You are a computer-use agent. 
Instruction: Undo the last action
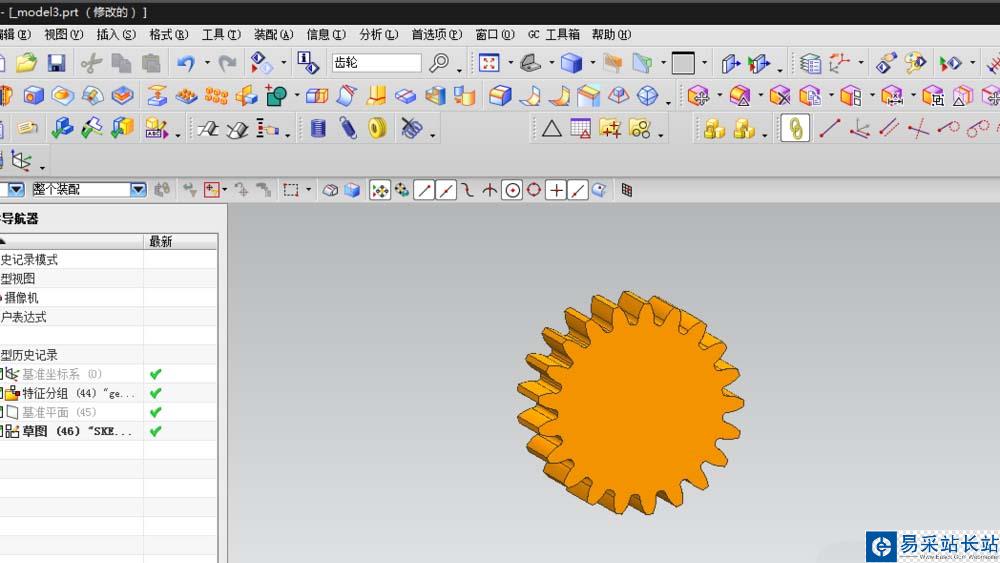point(186,62)
